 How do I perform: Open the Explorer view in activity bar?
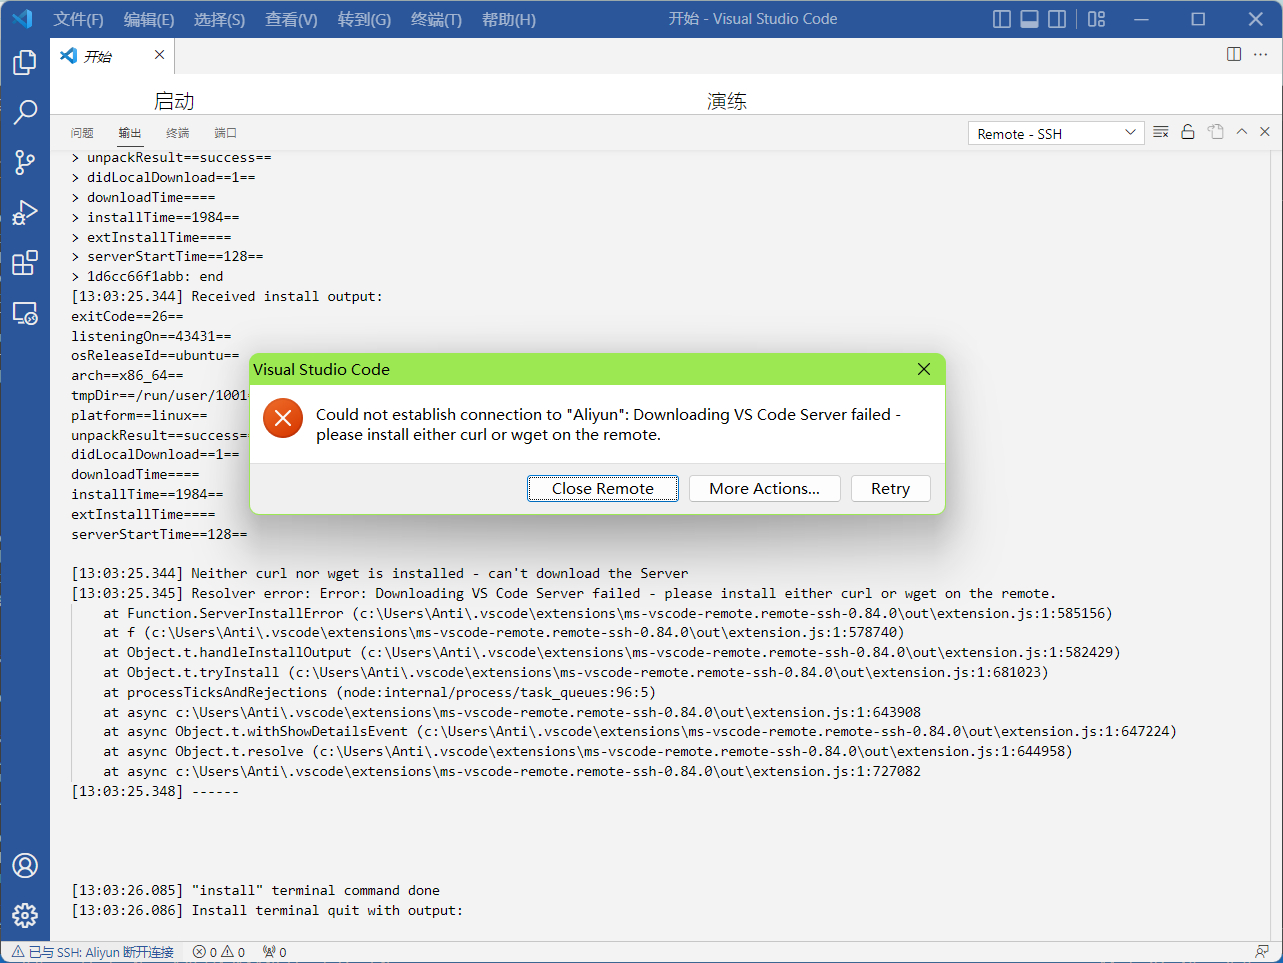coord(25,62)
